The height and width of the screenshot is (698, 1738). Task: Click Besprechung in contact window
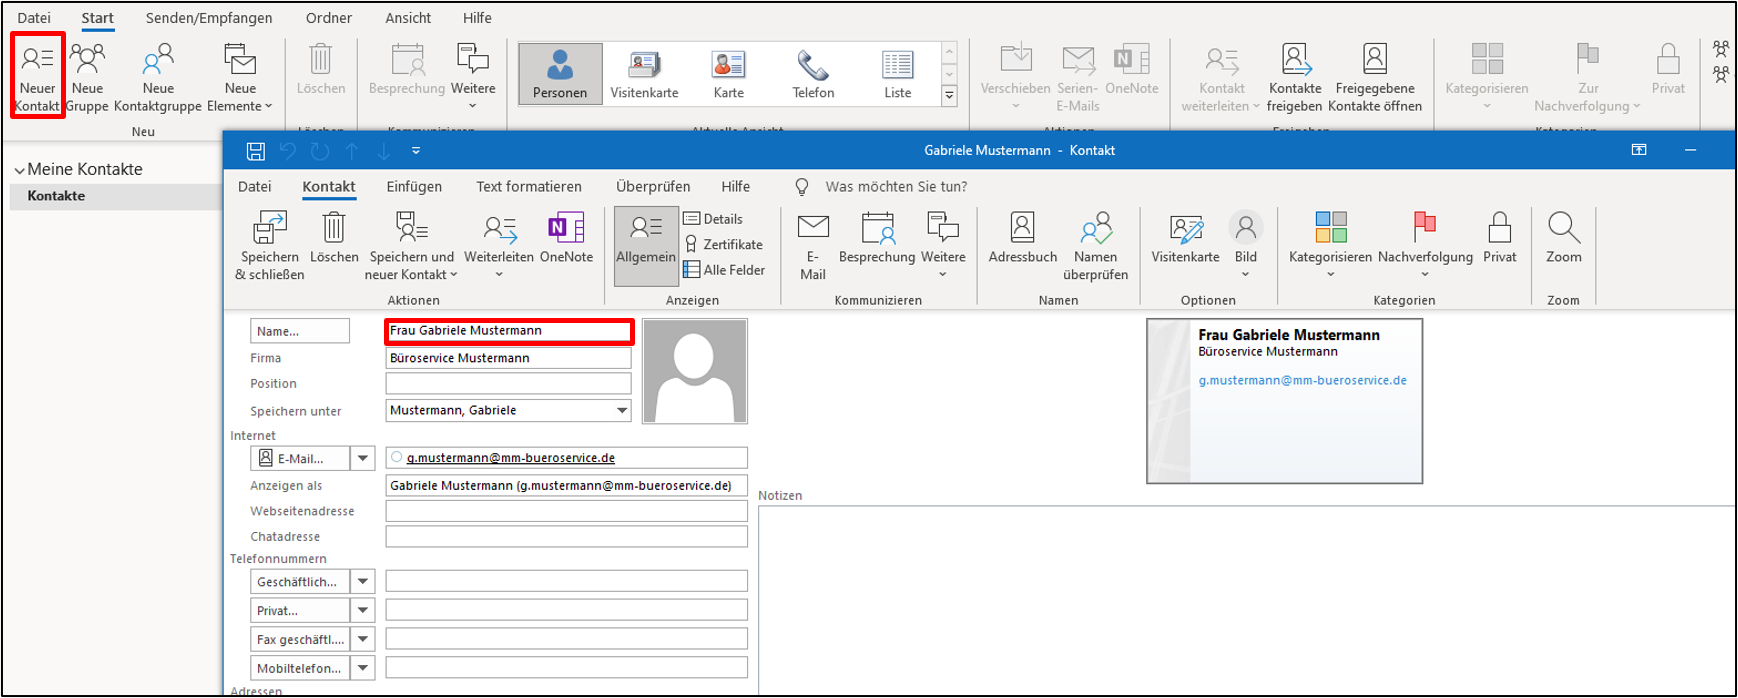pyautogui.click(x=877, y=240)
